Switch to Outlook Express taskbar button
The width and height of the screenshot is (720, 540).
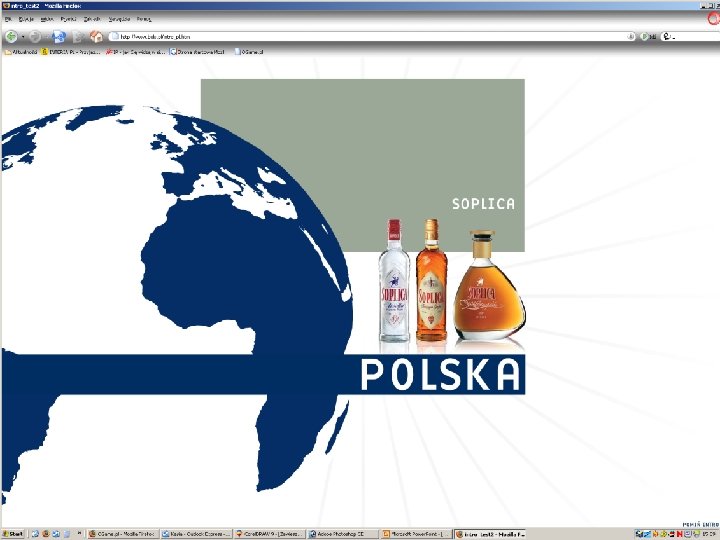197,534
